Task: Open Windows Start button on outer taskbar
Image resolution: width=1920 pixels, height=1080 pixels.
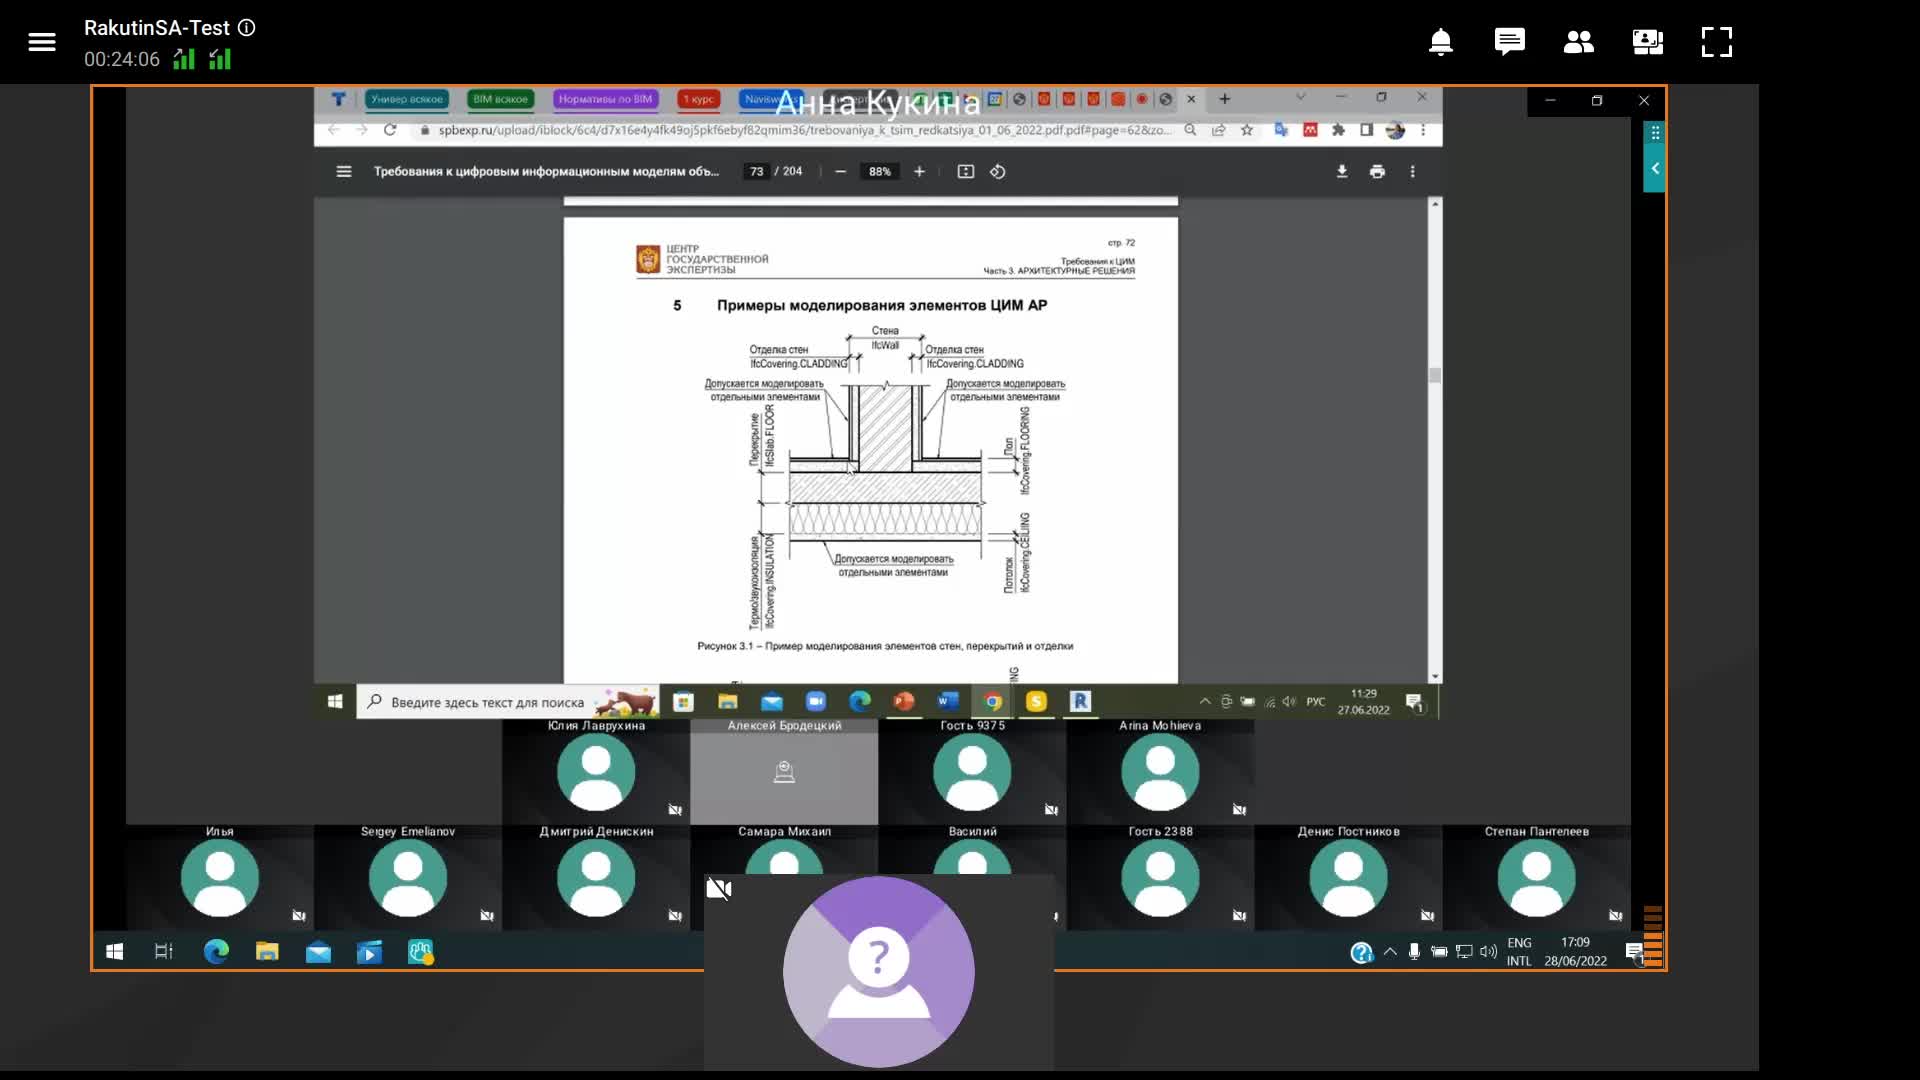Action: pyautogui.click(x=115, y=952)
